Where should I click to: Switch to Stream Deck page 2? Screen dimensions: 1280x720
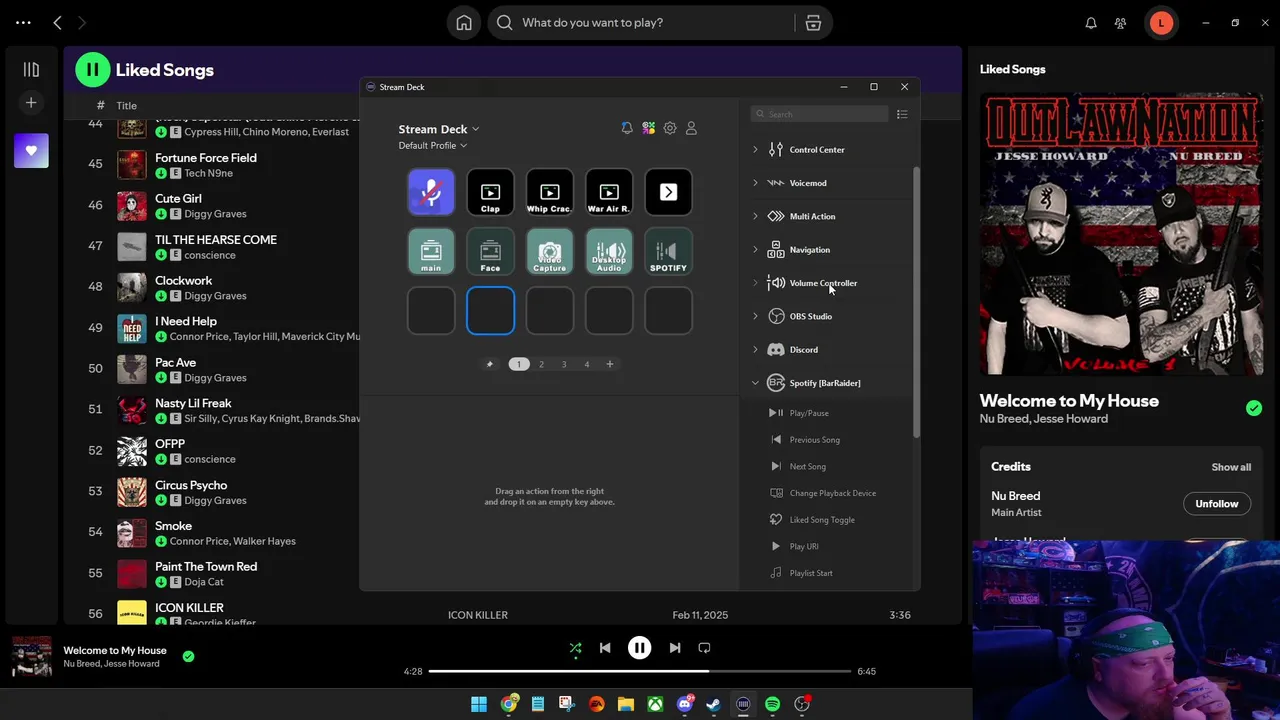point(541,364)
